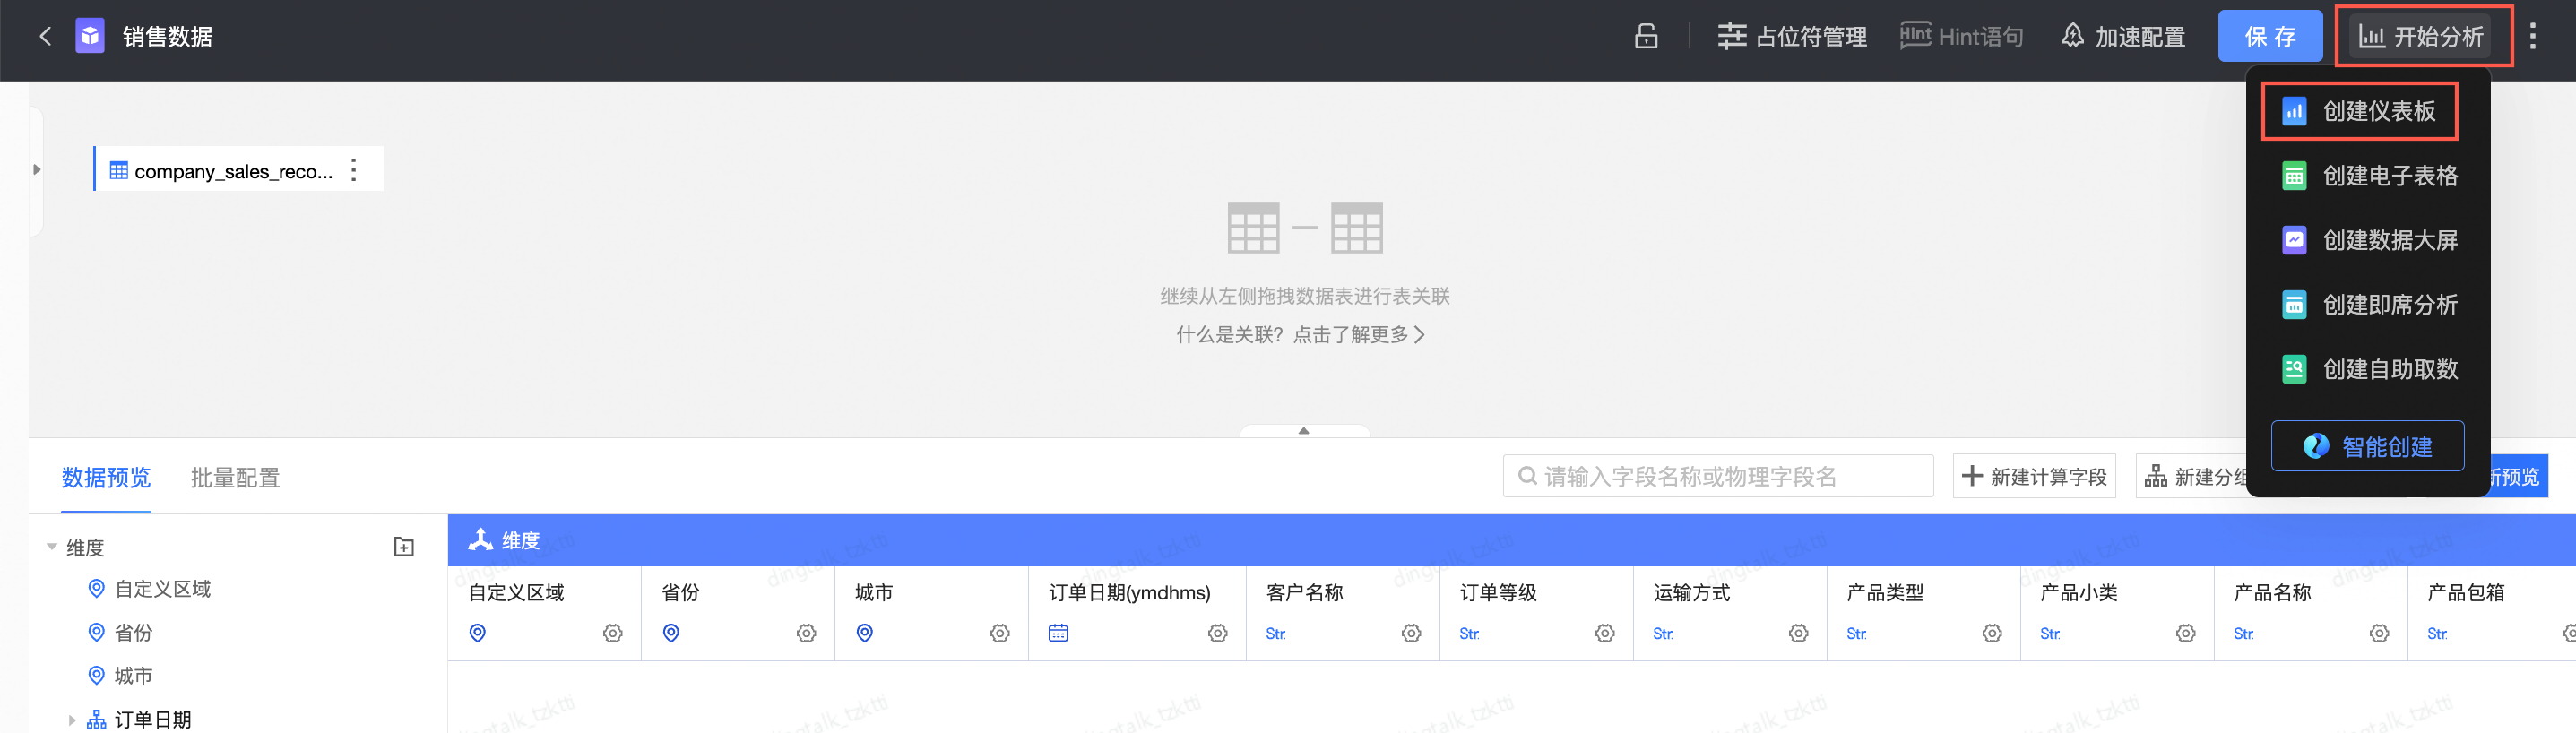Image resolution: width=2576 pixels, height=733 pixels.
Task: Click Str. type icon under 产品名称
Action: click(2244, 634)
